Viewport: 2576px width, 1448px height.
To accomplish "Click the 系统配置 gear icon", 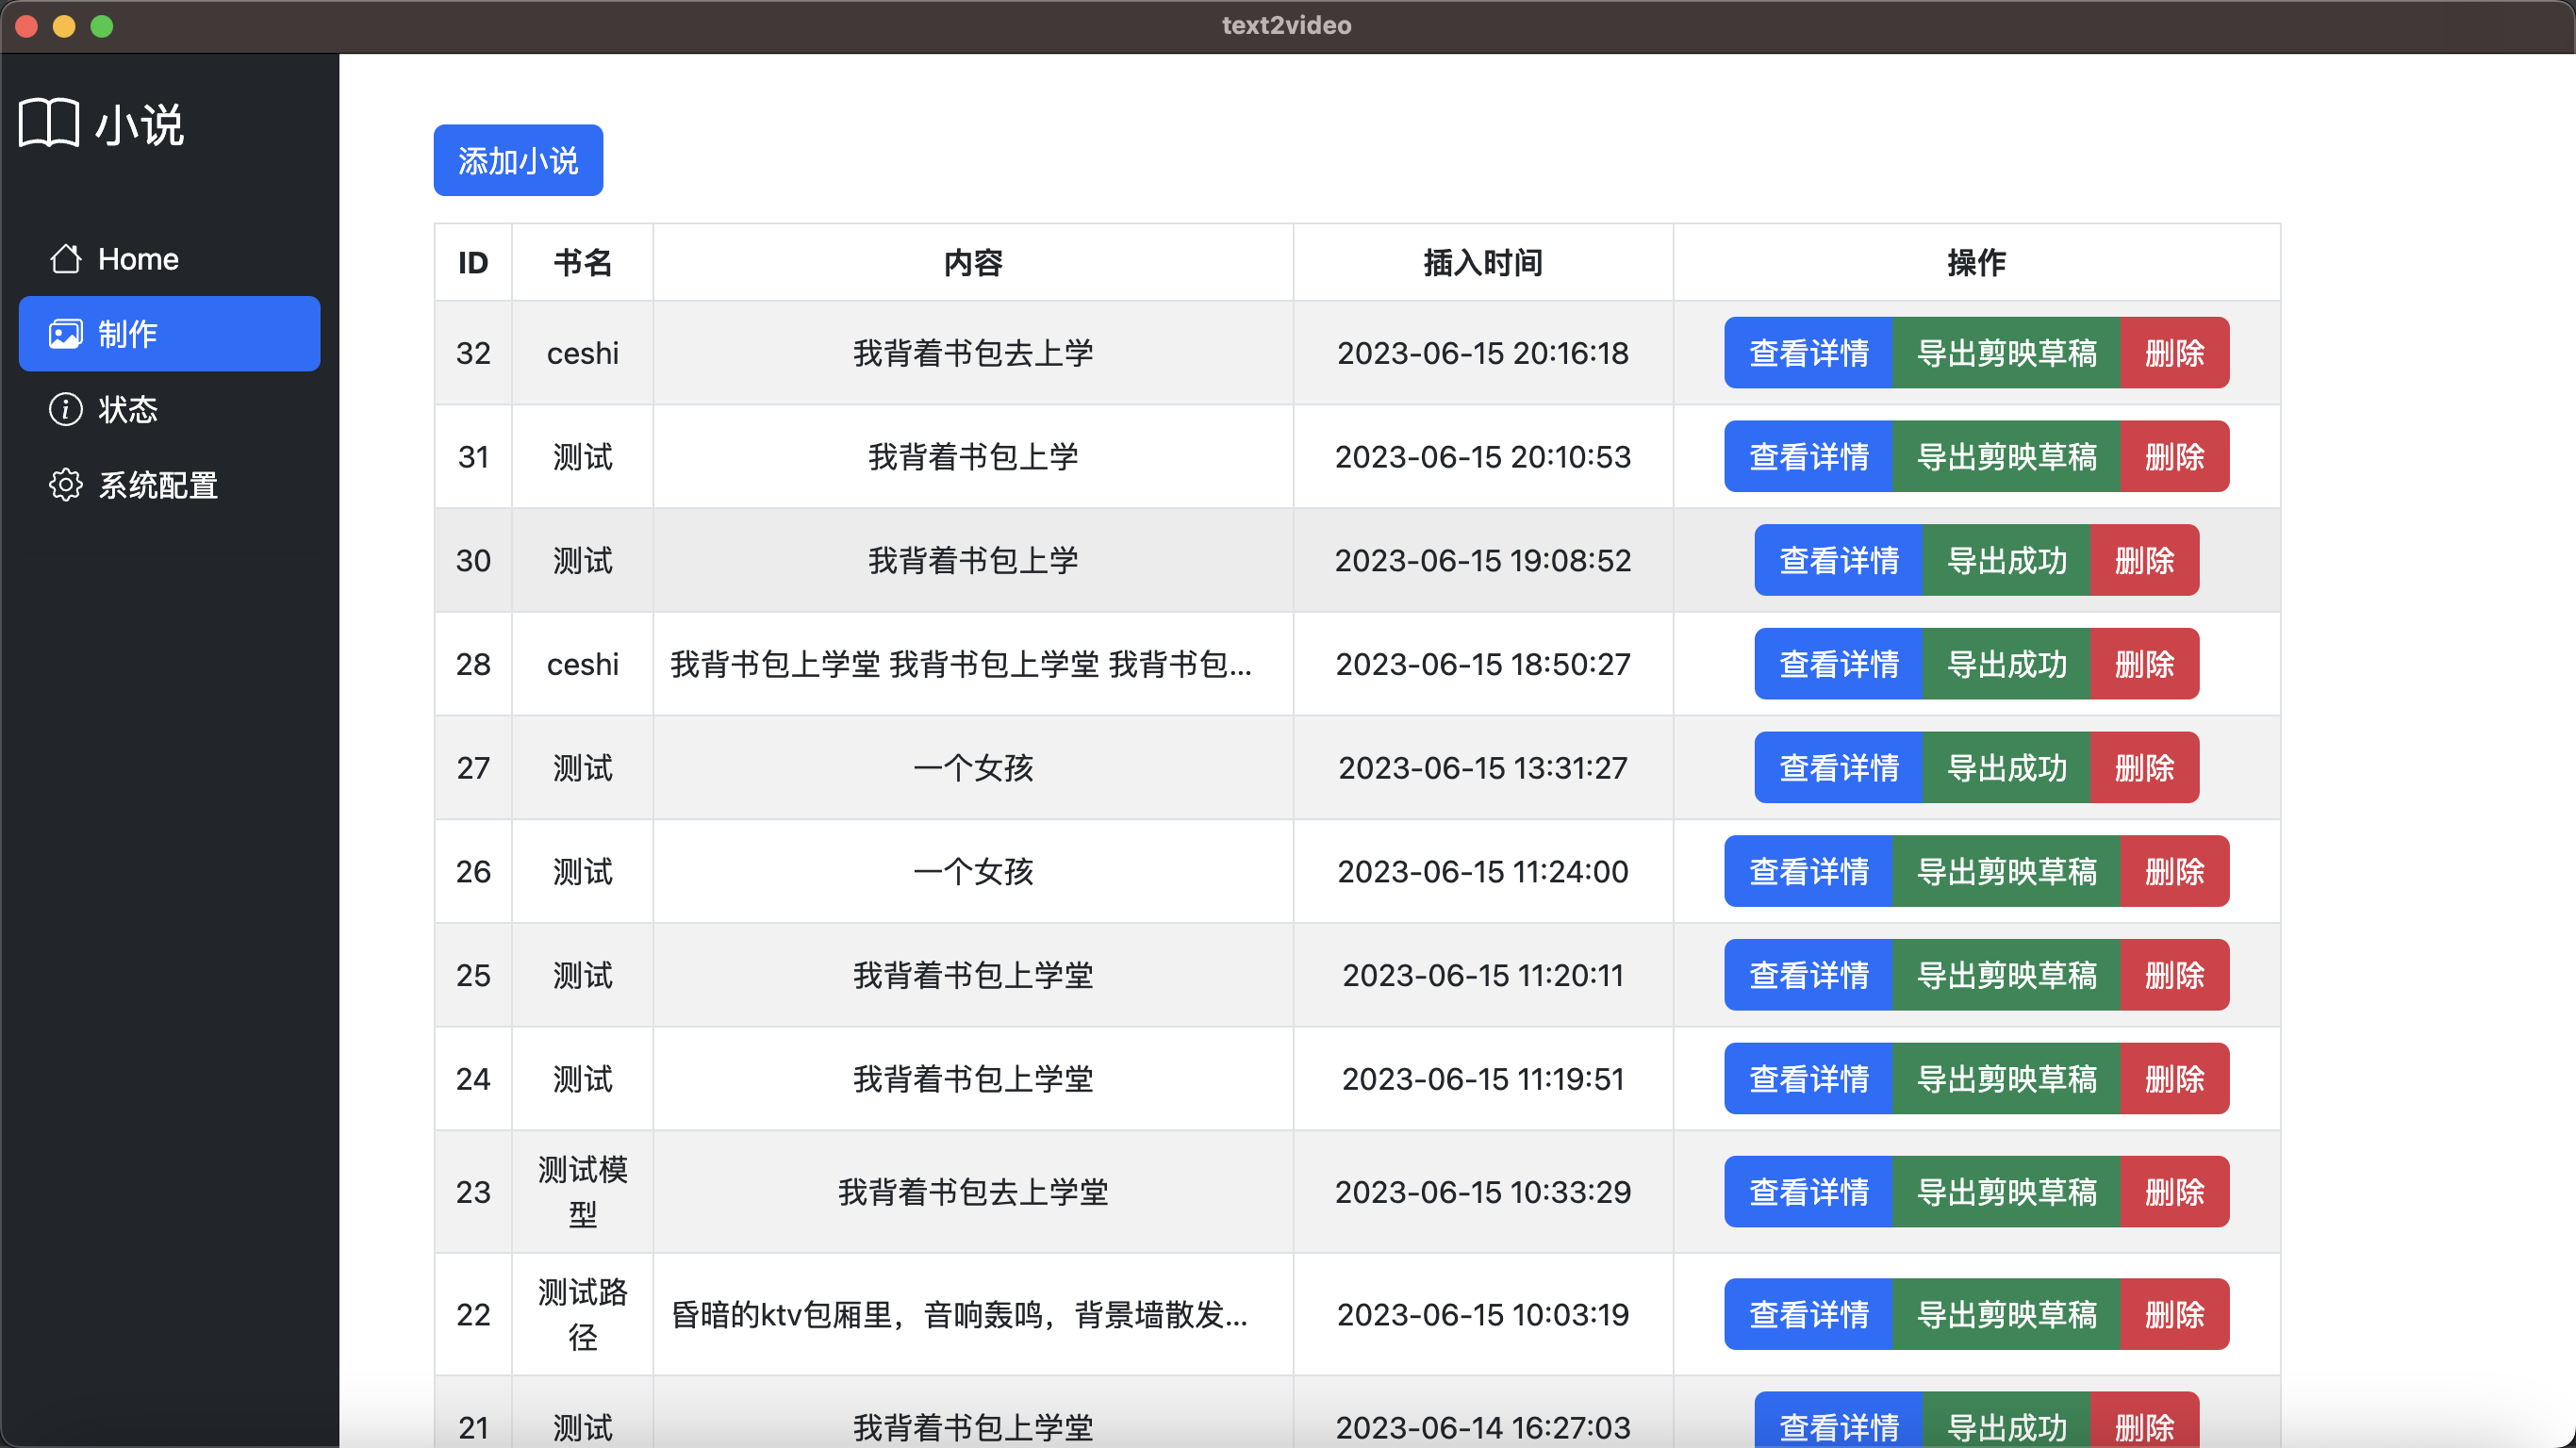I will point(66,485).
